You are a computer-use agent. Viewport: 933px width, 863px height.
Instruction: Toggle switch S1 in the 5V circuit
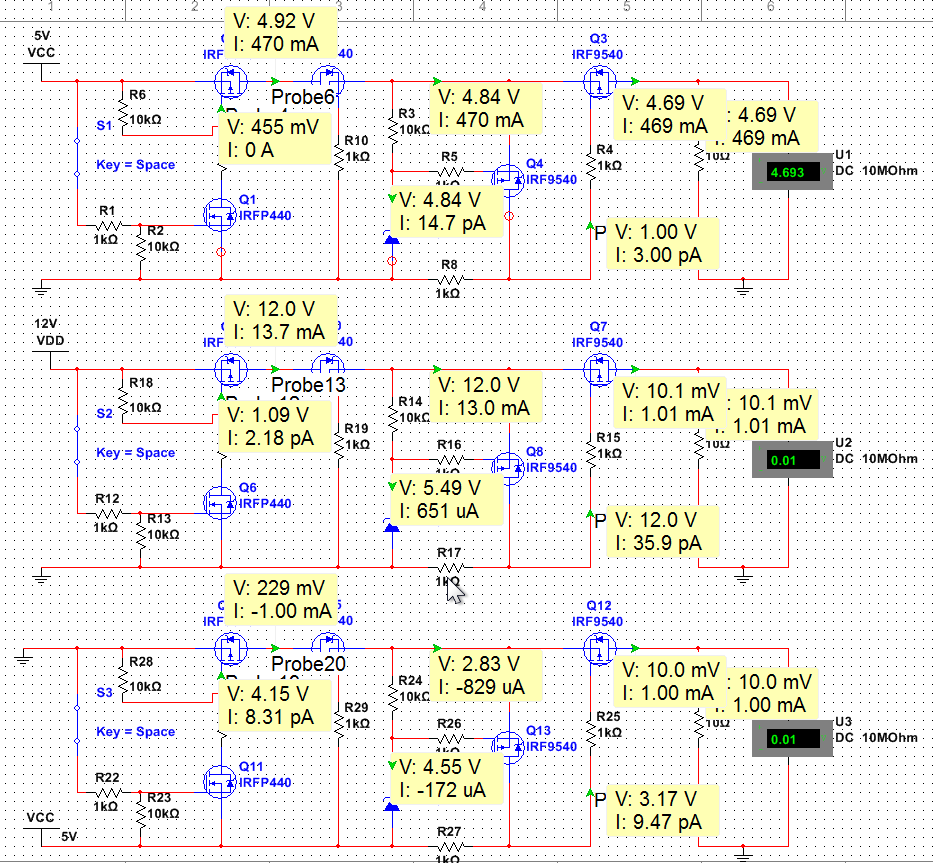click(x=77, y=157)
